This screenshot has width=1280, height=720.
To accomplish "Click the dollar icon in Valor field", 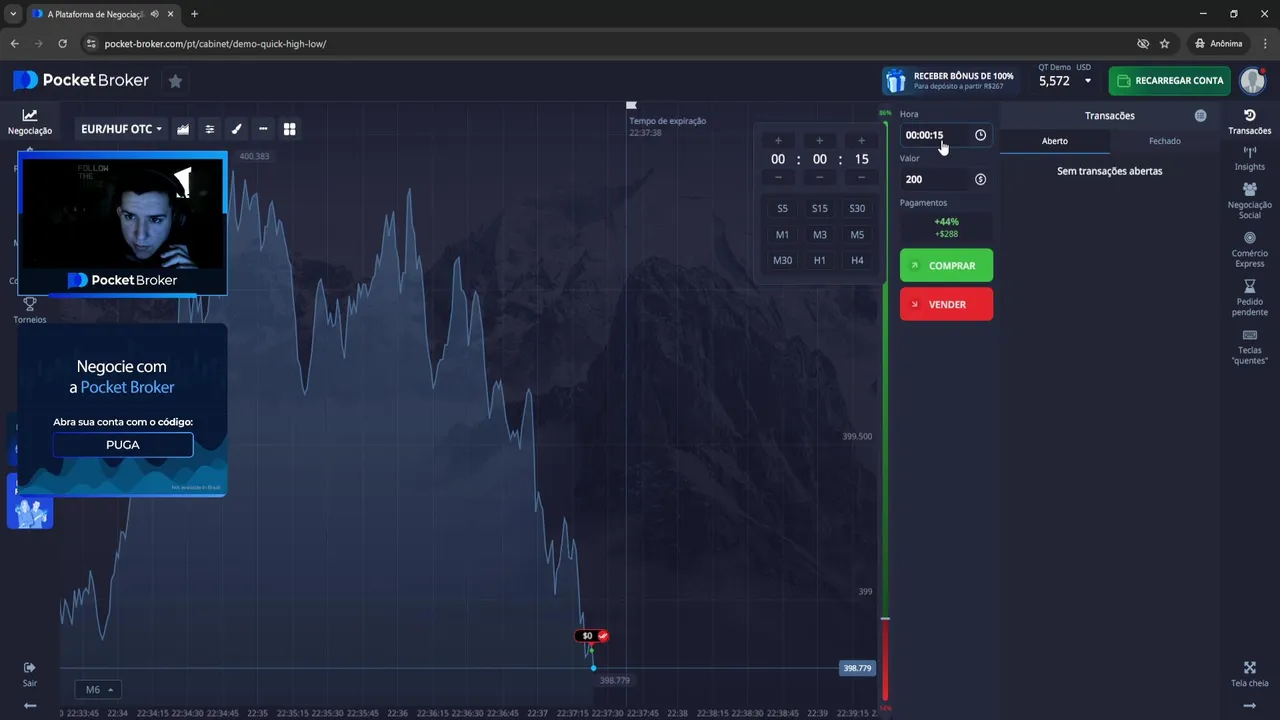I will pos(980,179).
